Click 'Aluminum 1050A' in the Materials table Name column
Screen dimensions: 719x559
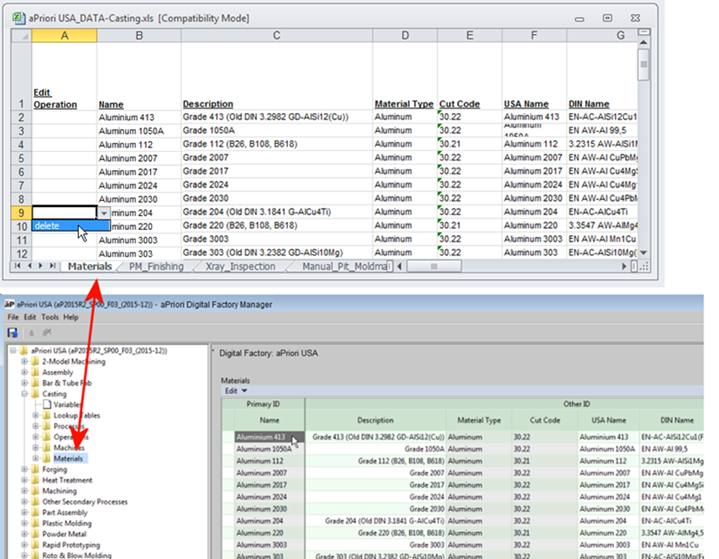[269, 449]
